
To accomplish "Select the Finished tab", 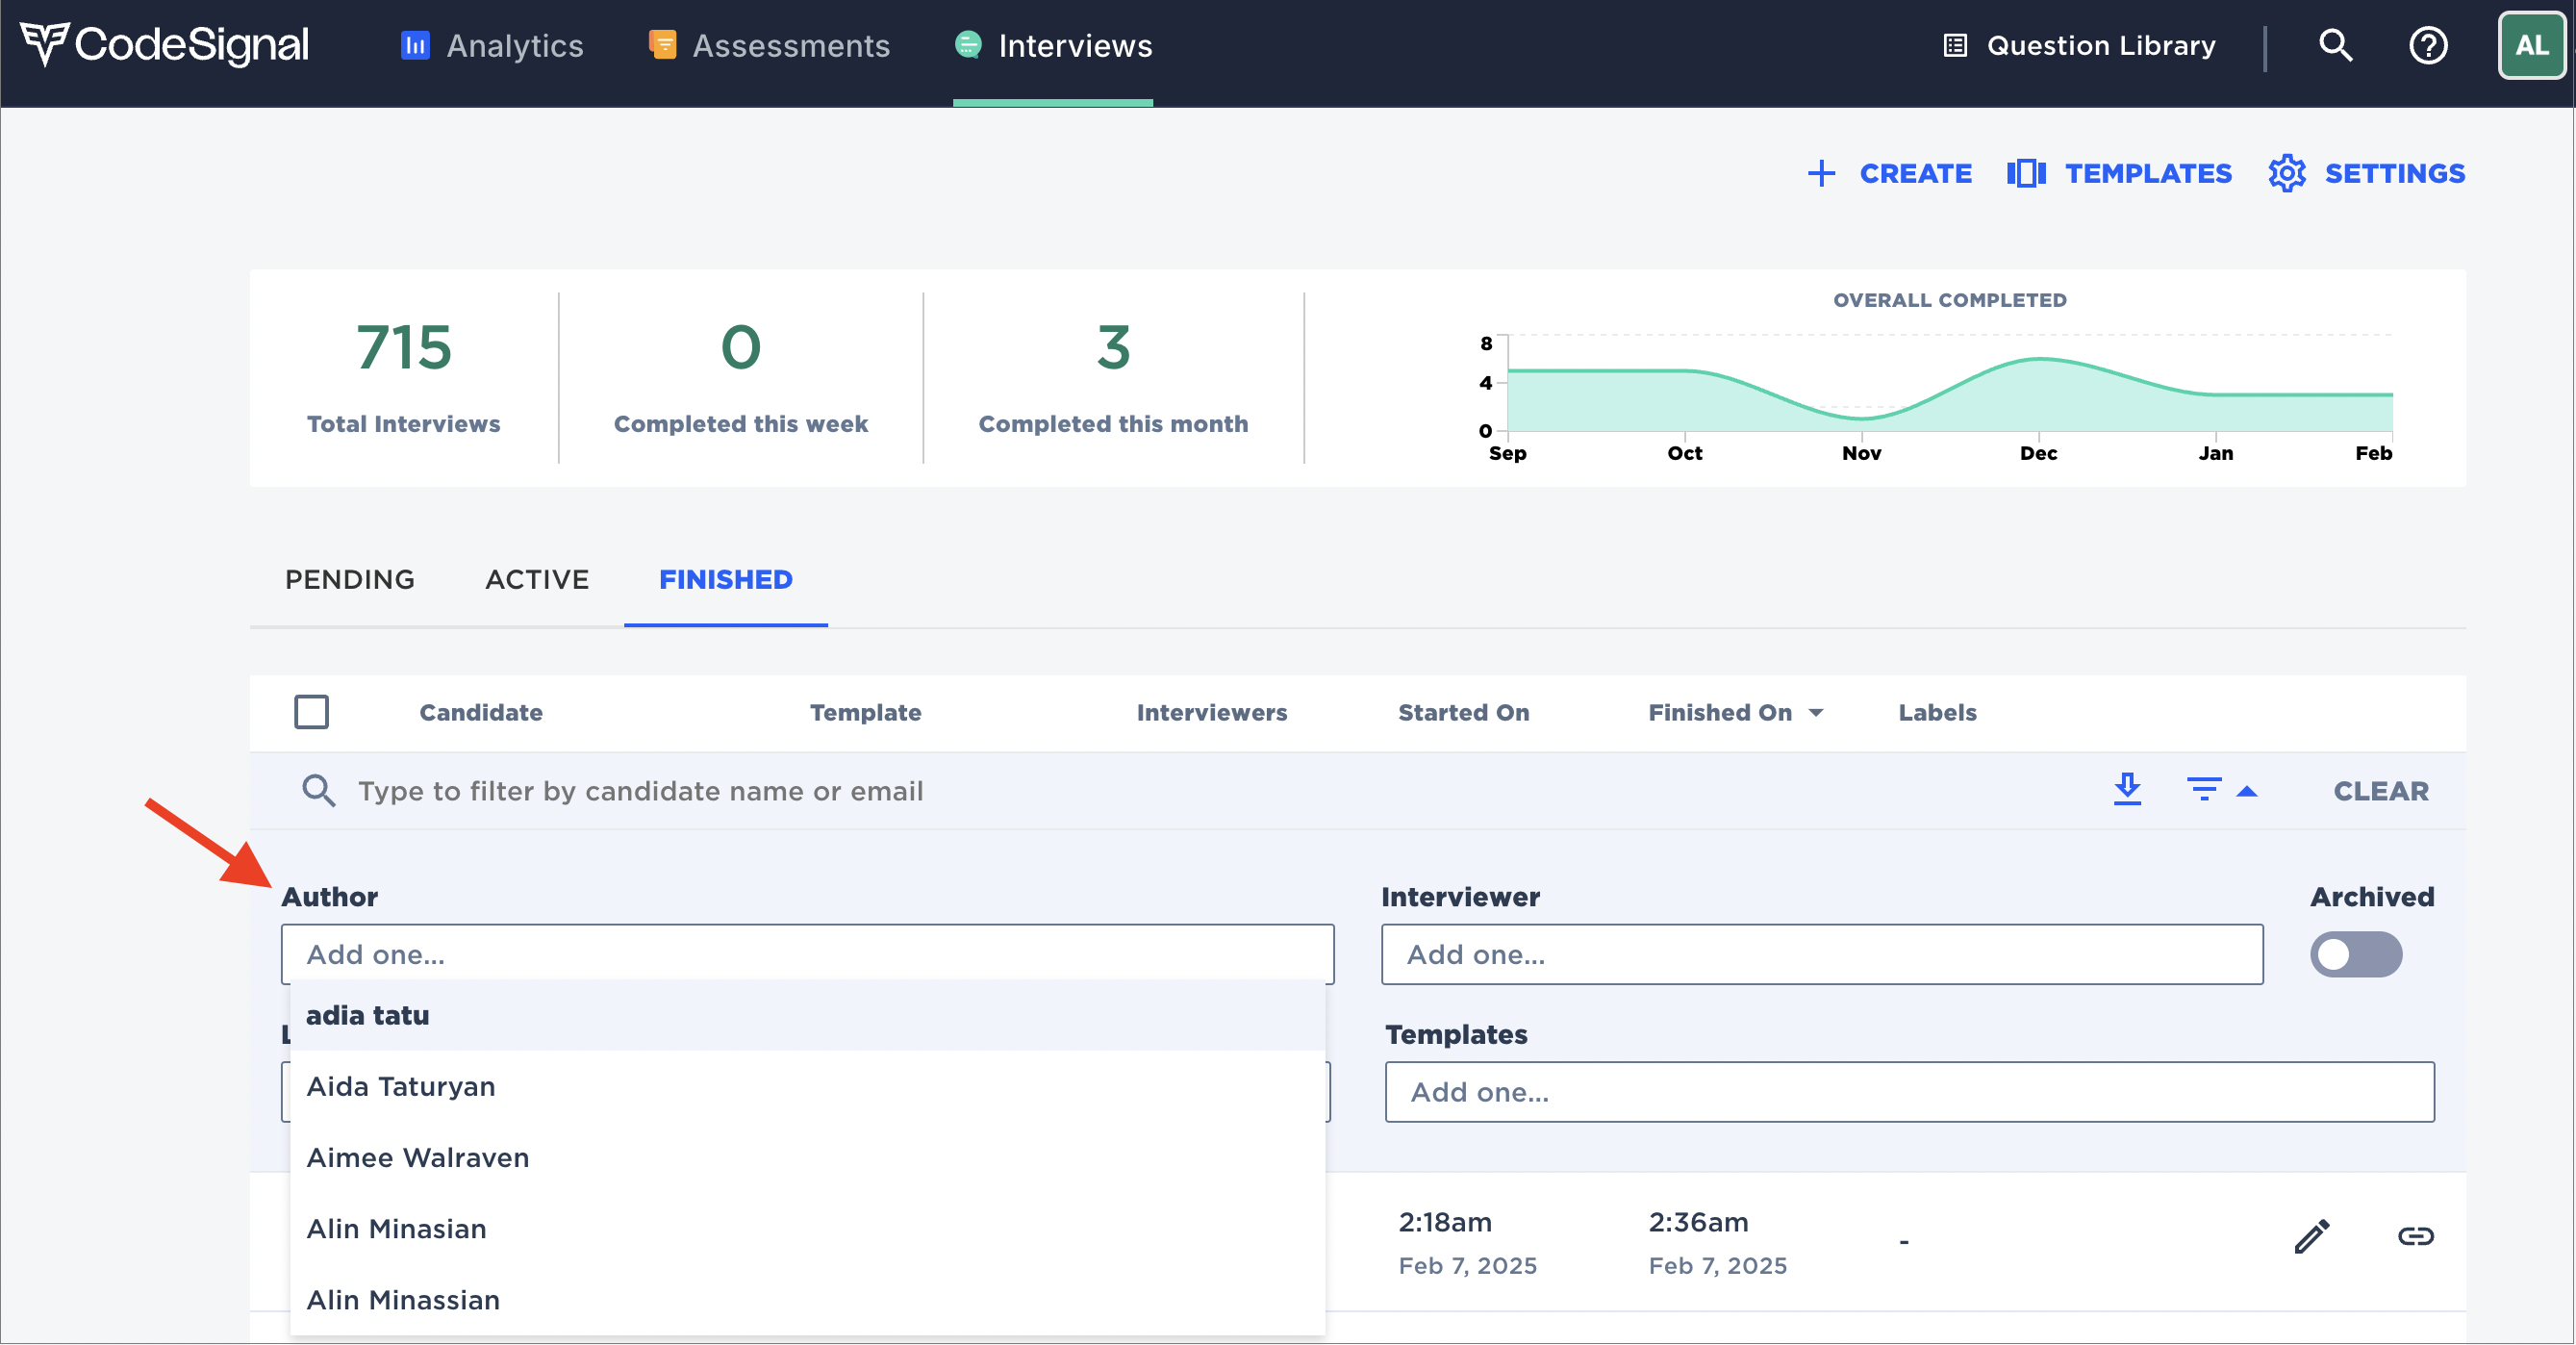I will click(726, 579).
